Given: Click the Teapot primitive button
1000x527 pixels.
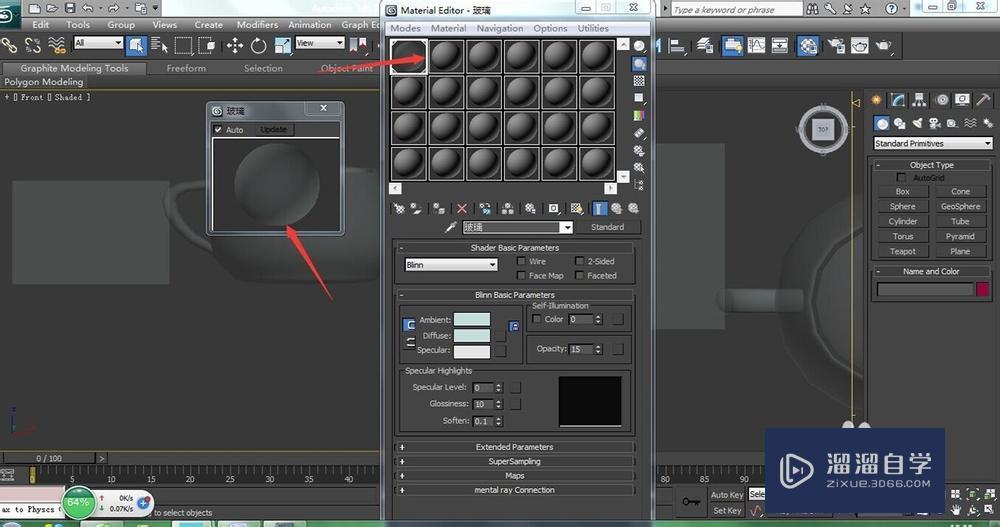Looking at the screenshot, I should point(902,251).
